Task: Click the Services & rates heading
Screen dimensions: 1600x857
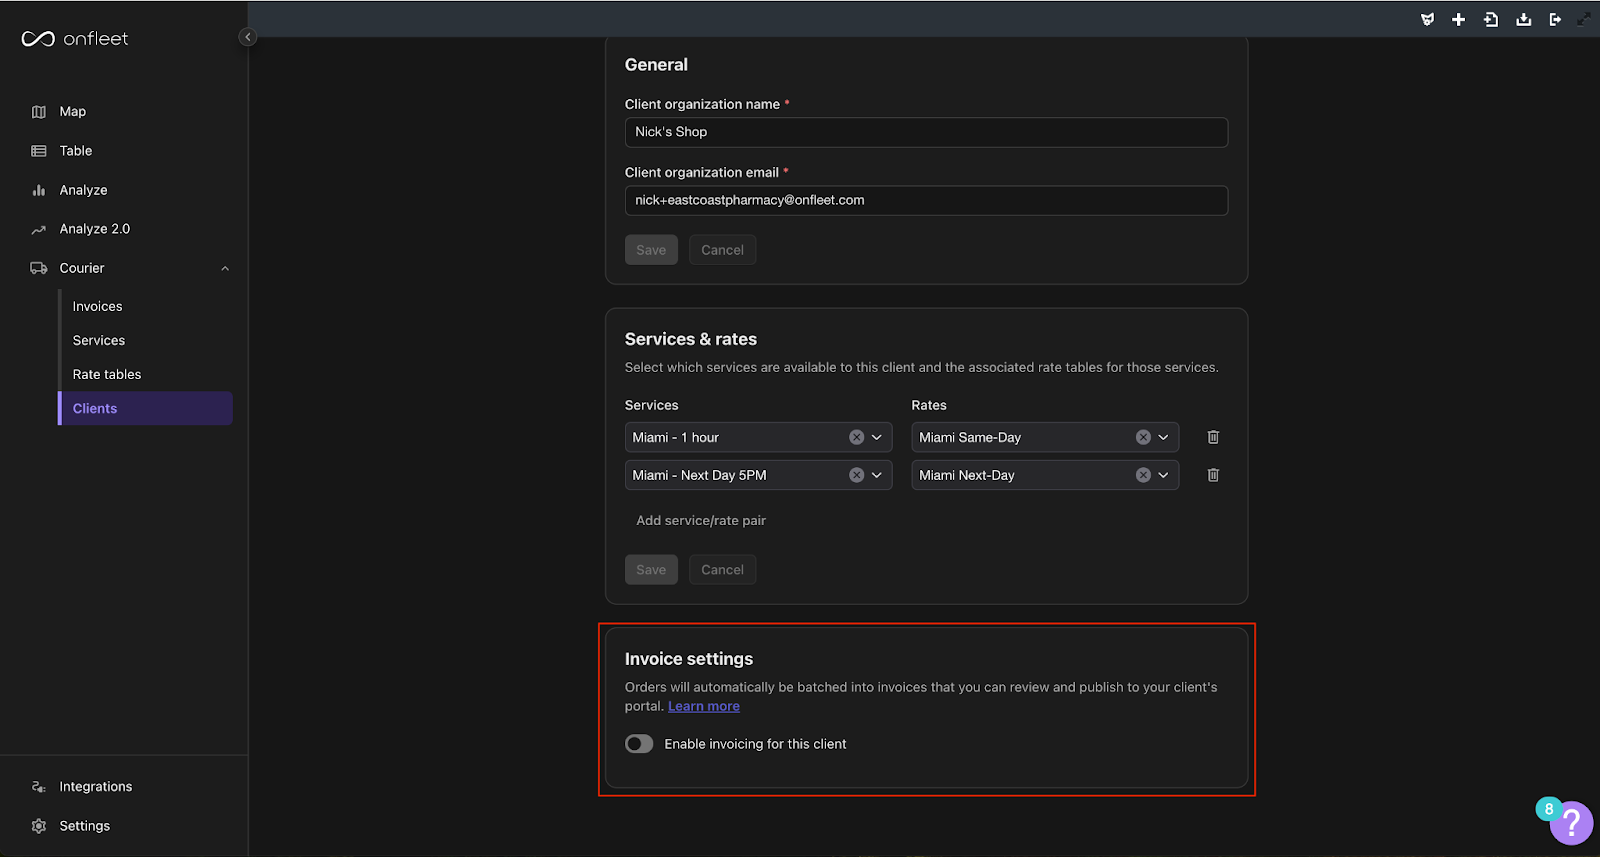Action: pos(691,339)
